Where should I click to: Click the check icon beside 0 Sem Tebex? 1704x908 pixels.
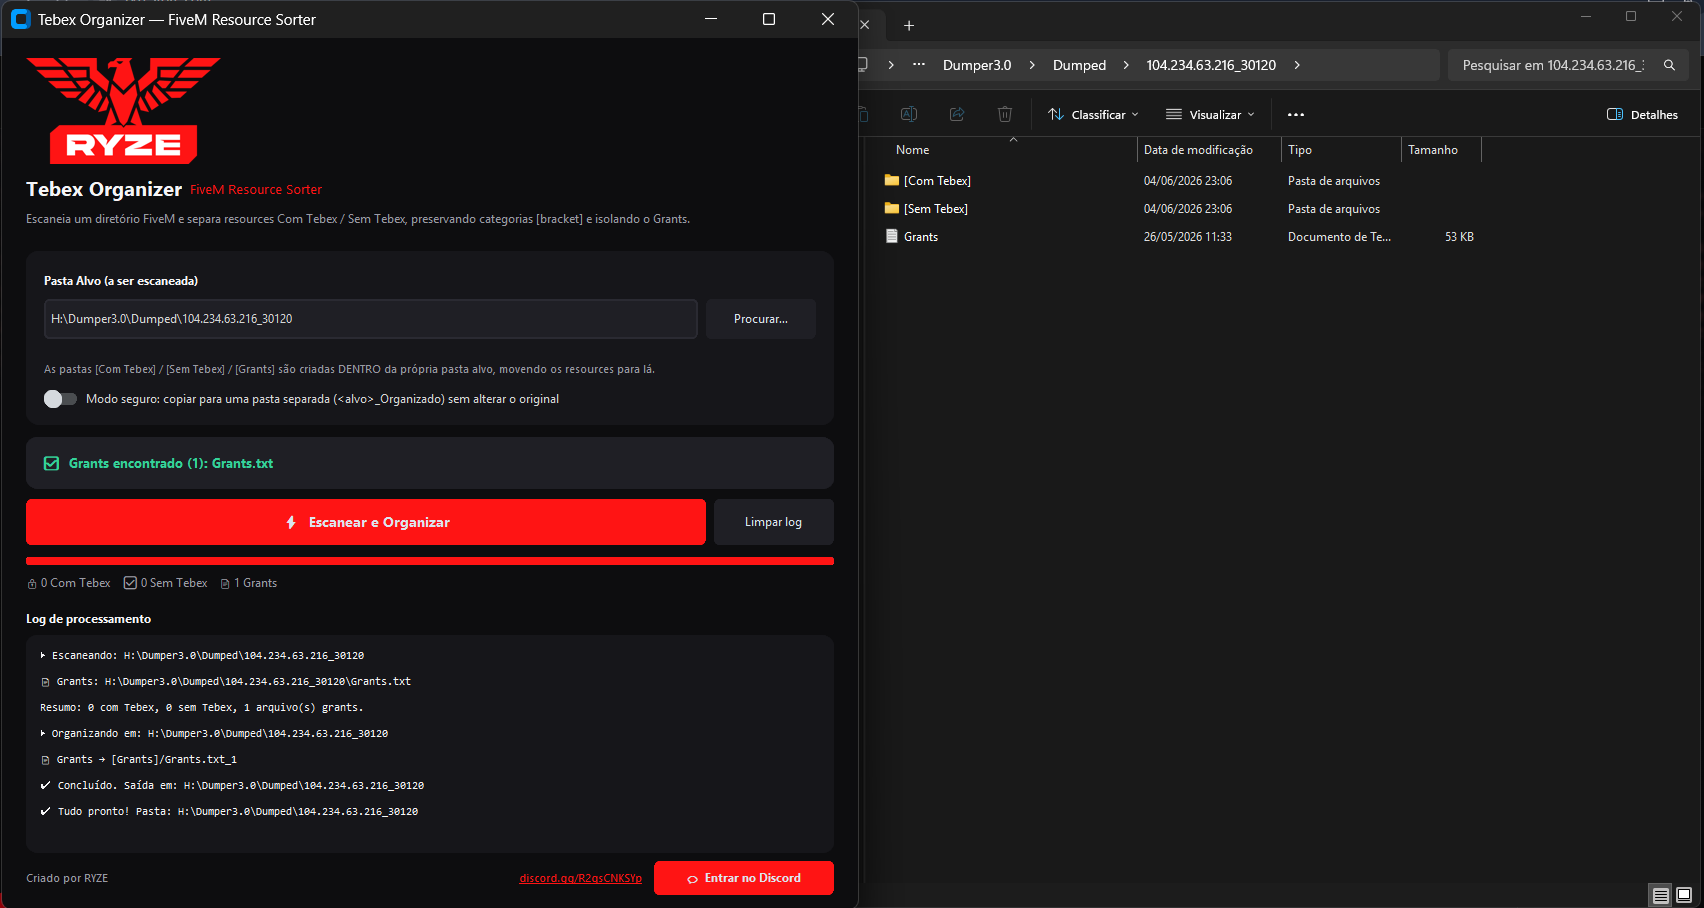tap(130, 583)
